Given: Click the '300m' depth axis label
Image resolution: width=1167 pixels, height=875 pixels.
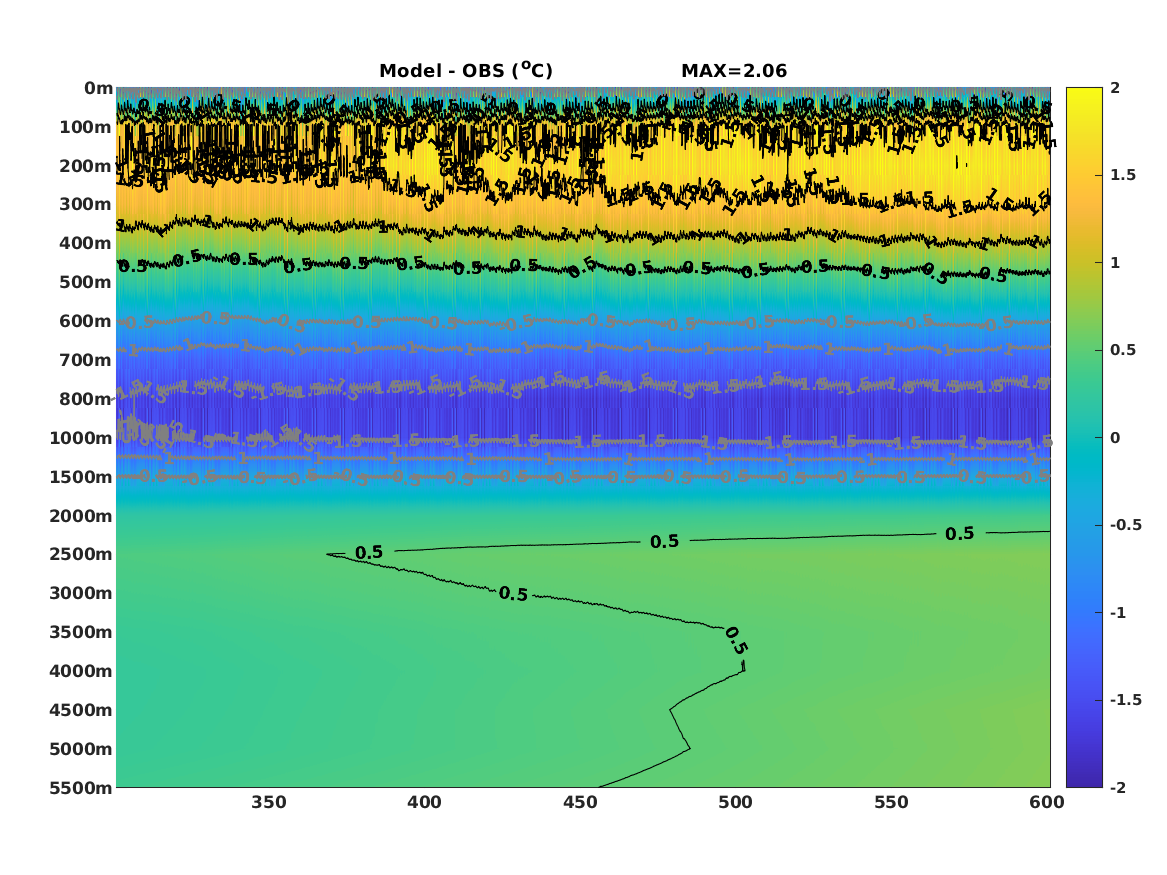Looking at the screenshot, I should [86, 205].
